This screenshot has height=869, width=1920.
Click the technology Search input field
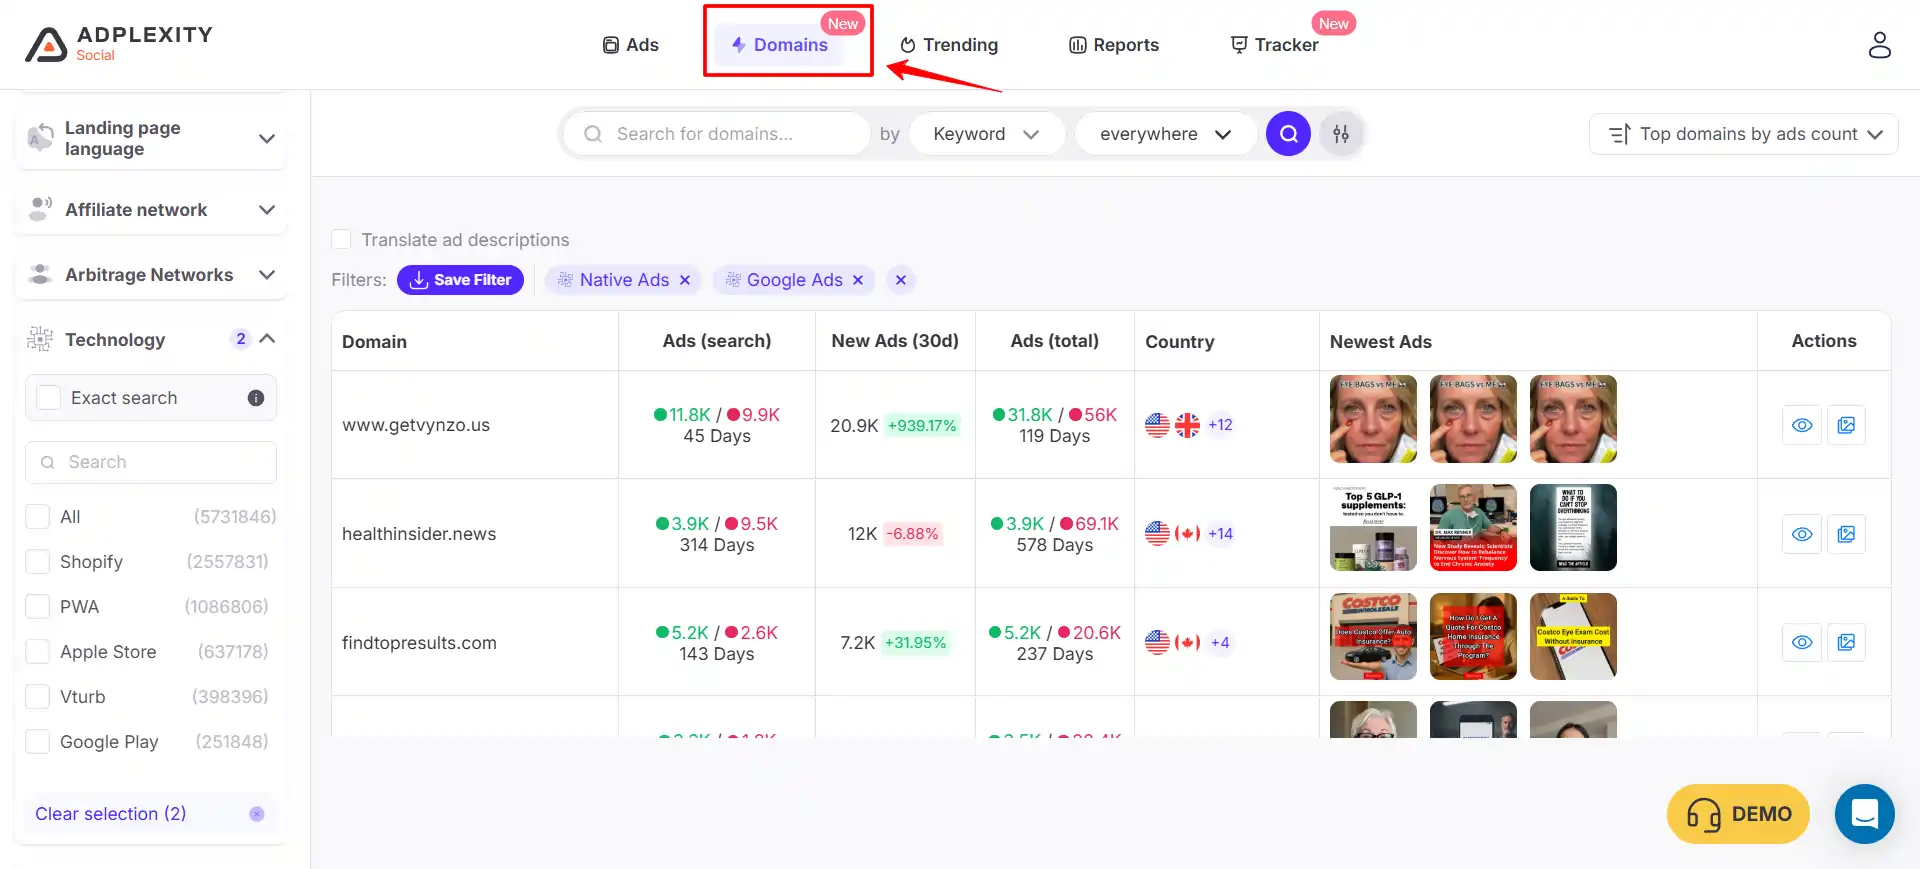pyautogui.click(x=151, y=462)
